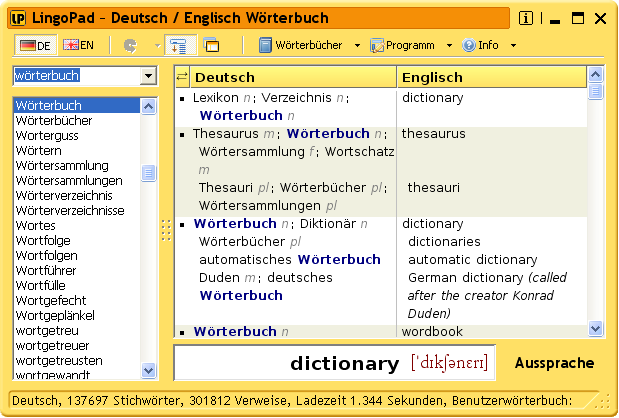Click the Deutsch column header
Image resolution: width=619 pixels, height=418 pixels.
pos(294,77)
